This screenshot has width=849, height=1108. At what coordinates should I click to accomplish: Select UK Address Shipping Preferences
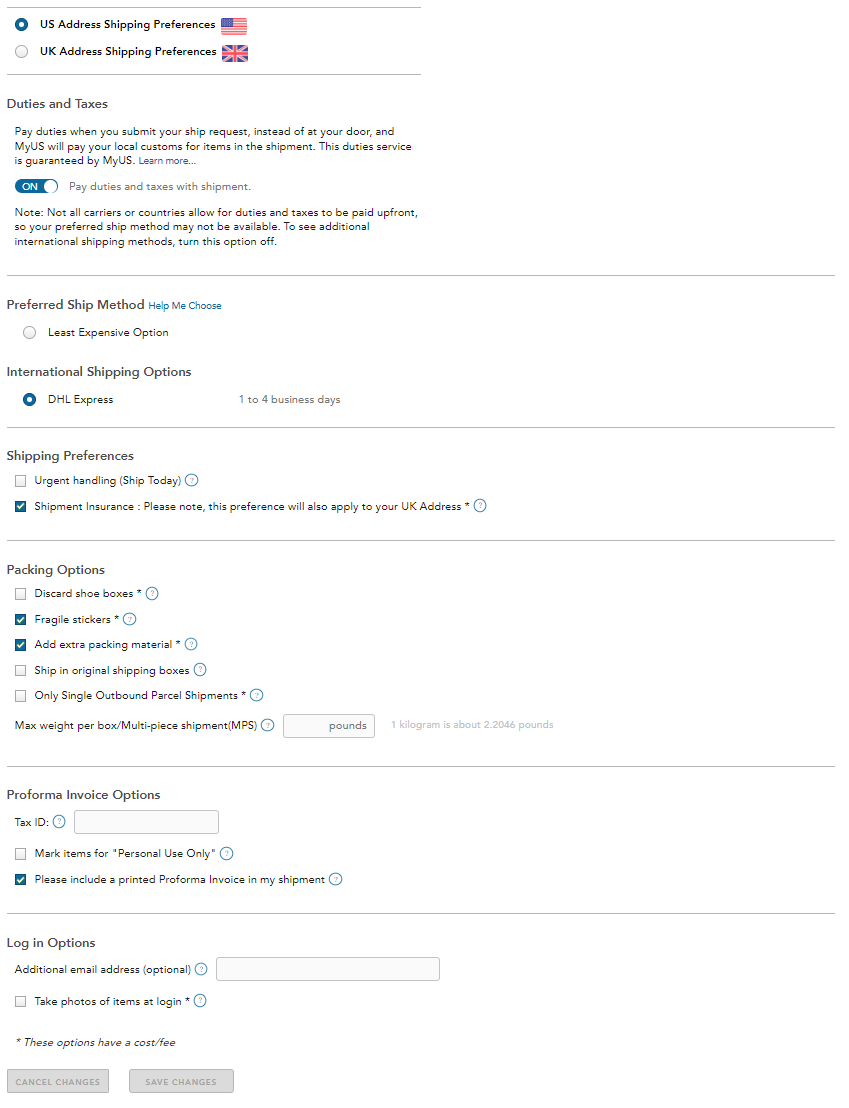pos(21,51)
